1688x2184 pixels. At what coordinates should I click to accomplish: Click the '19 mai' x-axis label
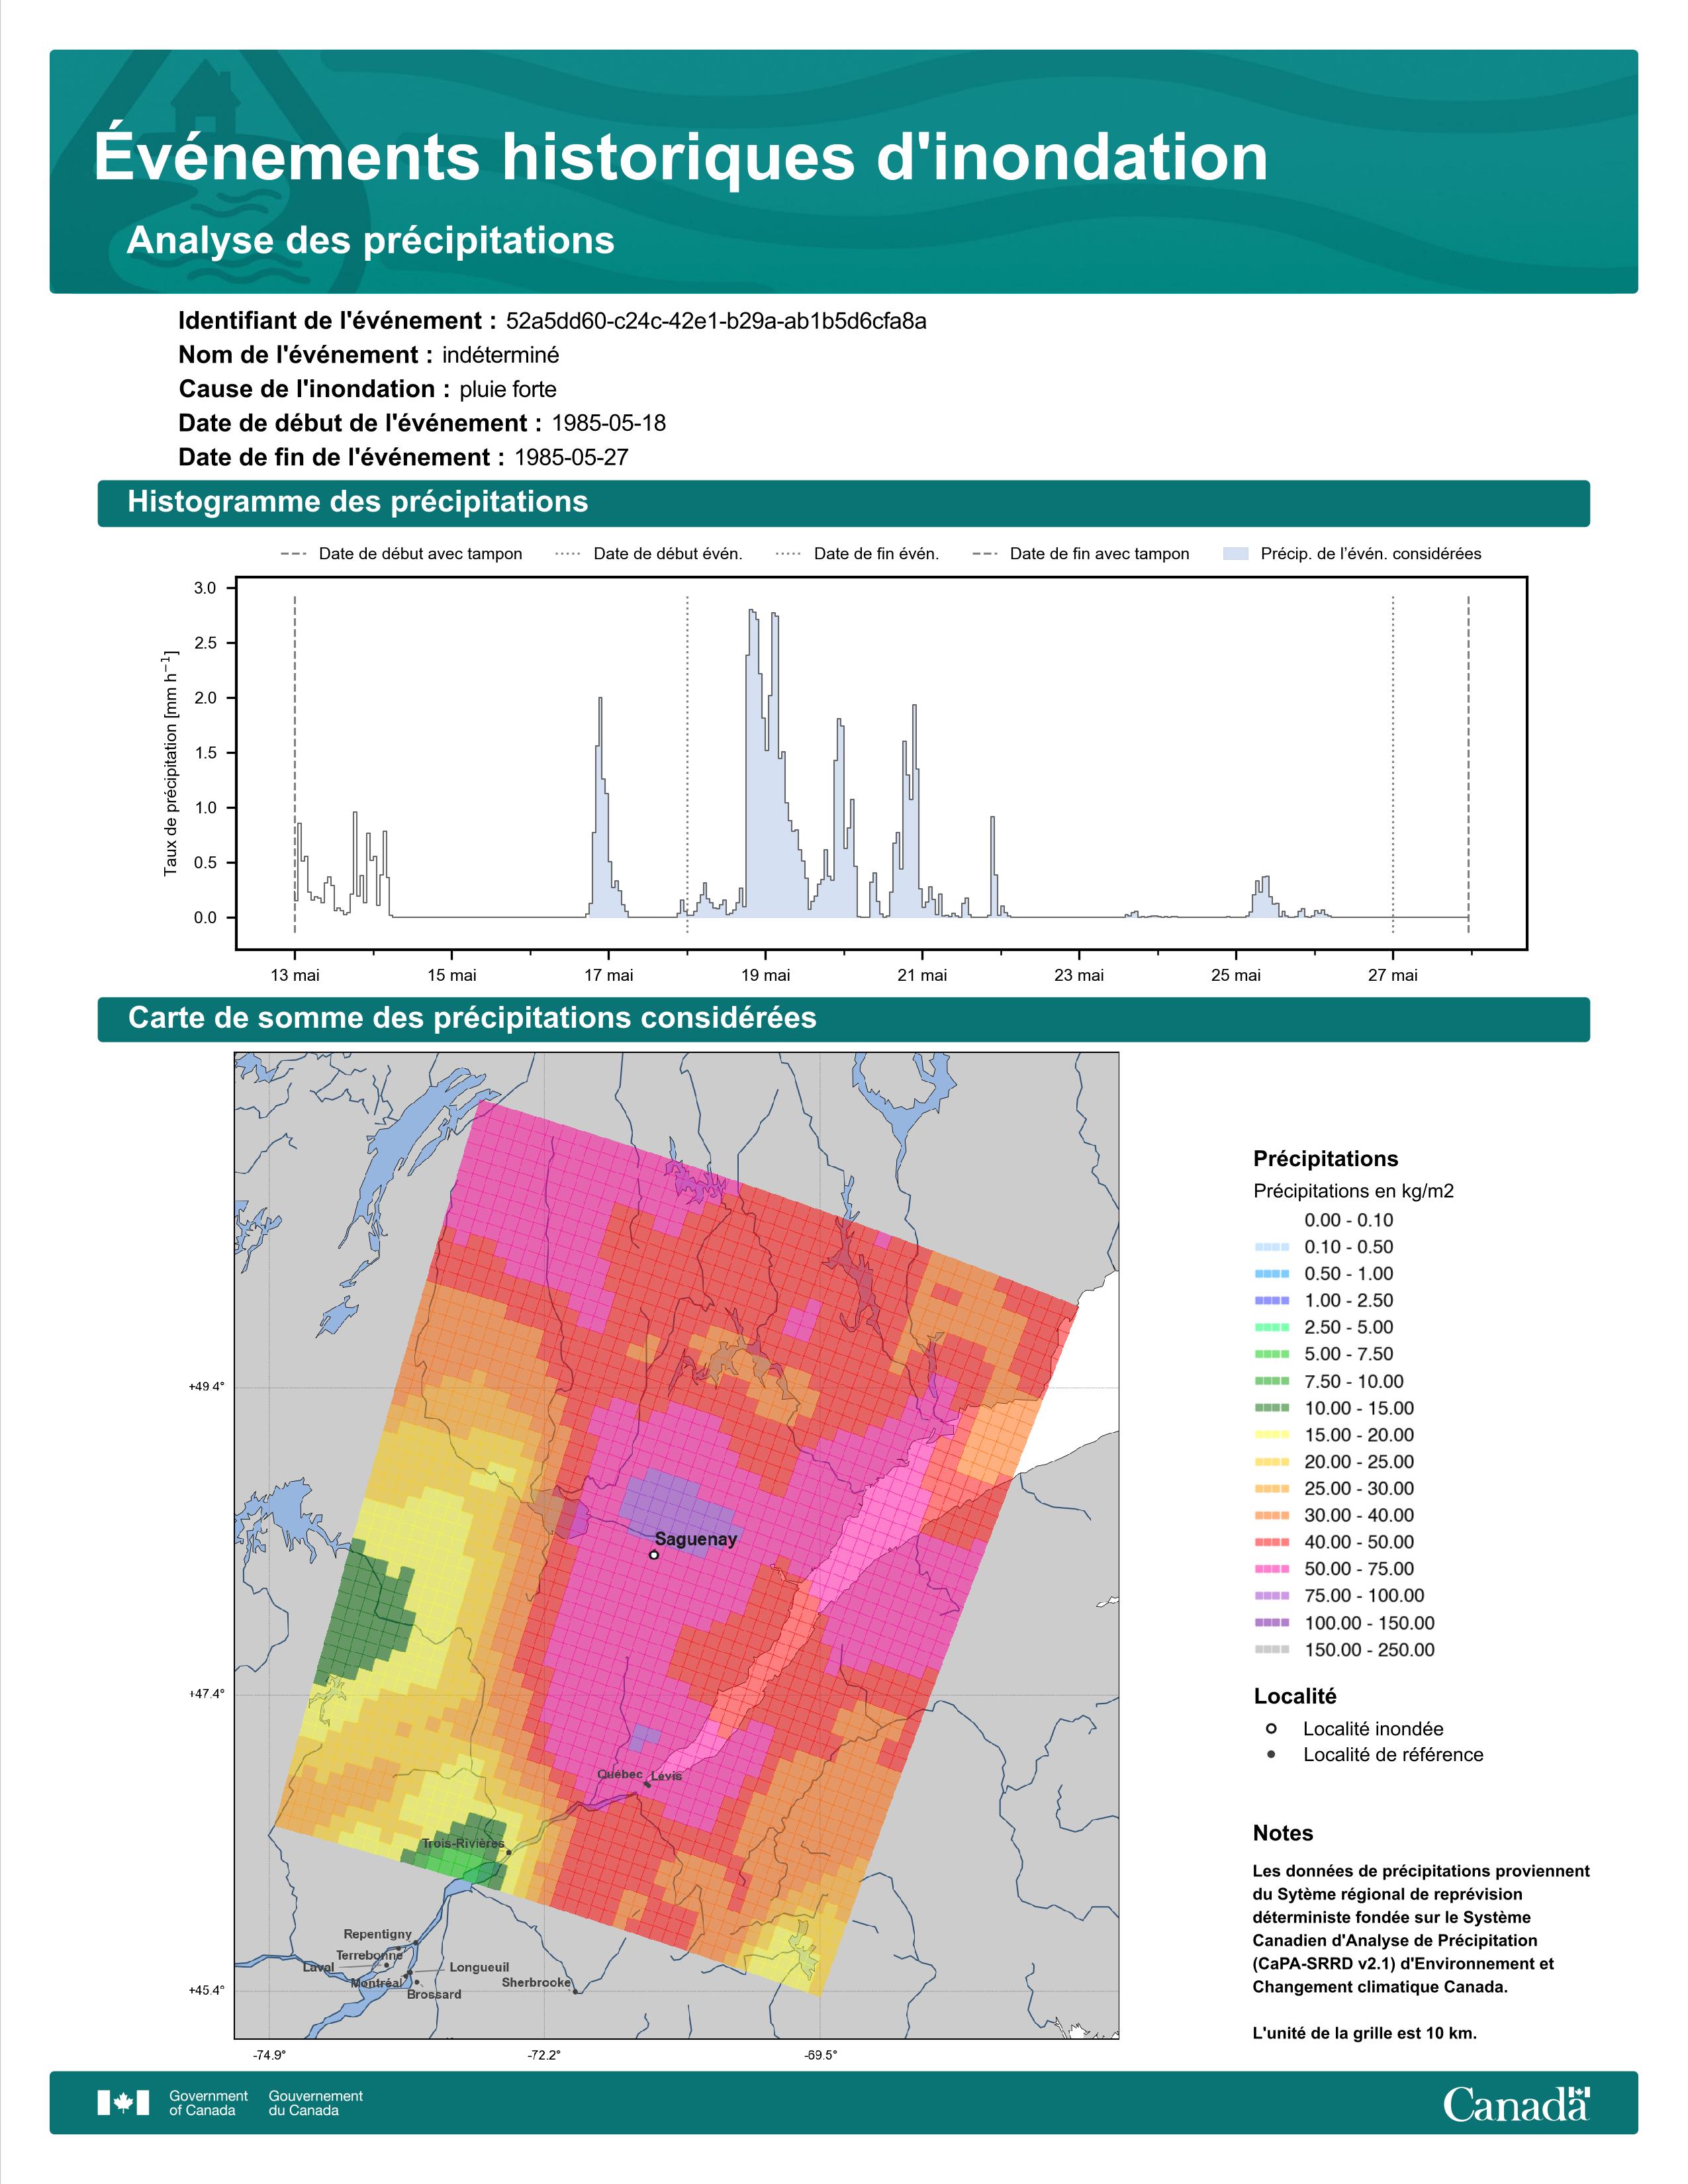(765, 975)
